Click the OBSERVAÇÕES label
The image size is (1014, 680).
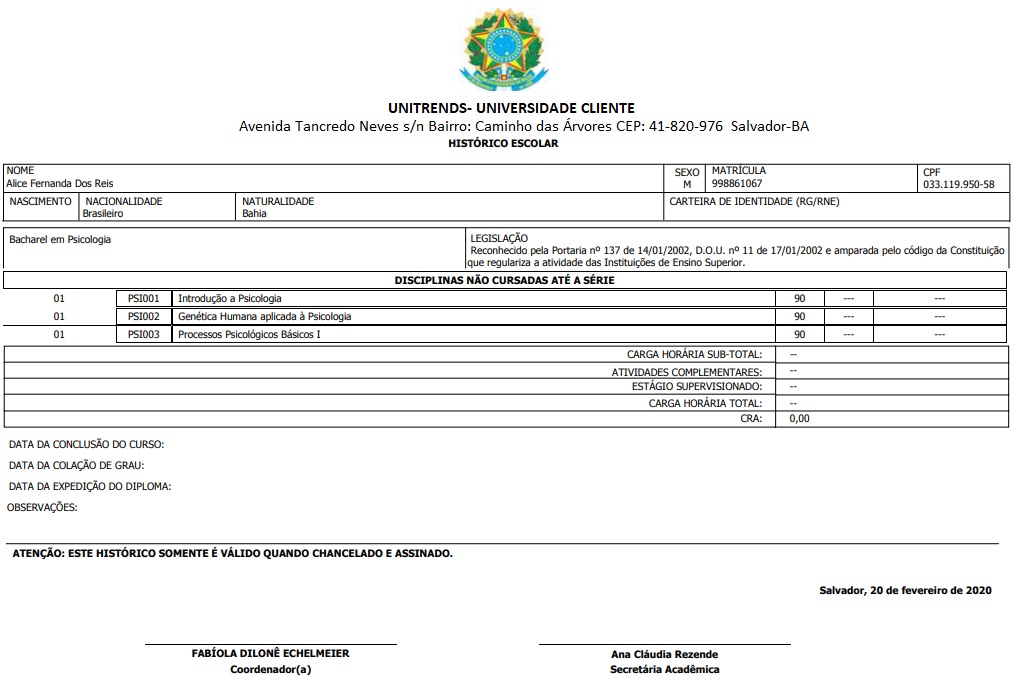coord(42,507)
